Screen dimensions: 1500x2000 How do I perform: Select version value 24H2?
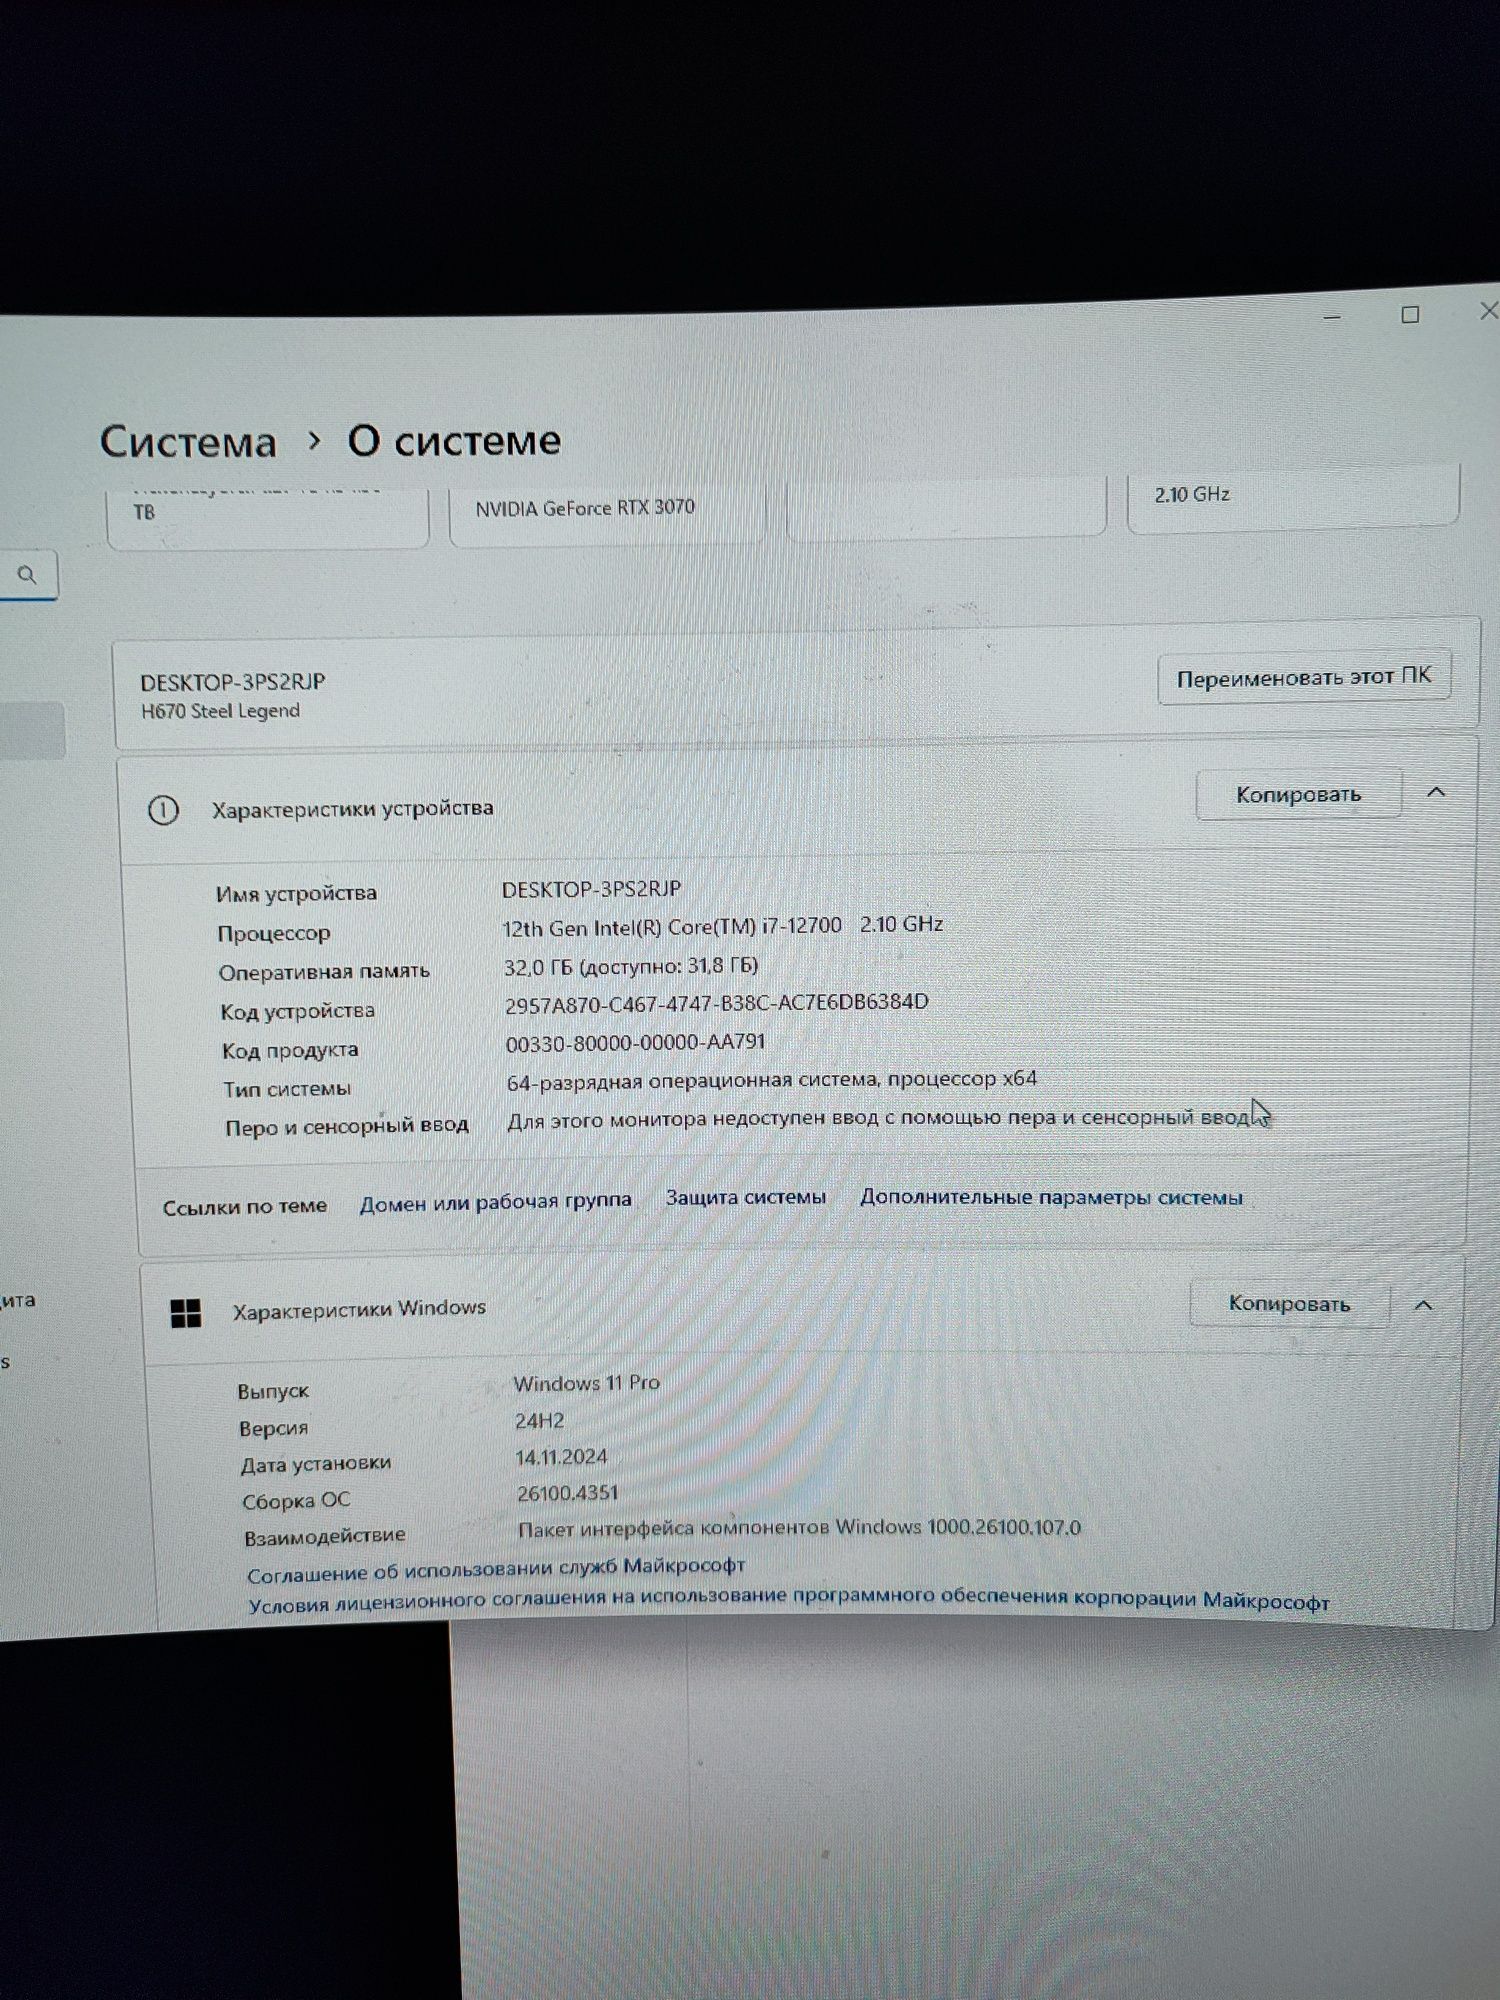(540, 1421)
